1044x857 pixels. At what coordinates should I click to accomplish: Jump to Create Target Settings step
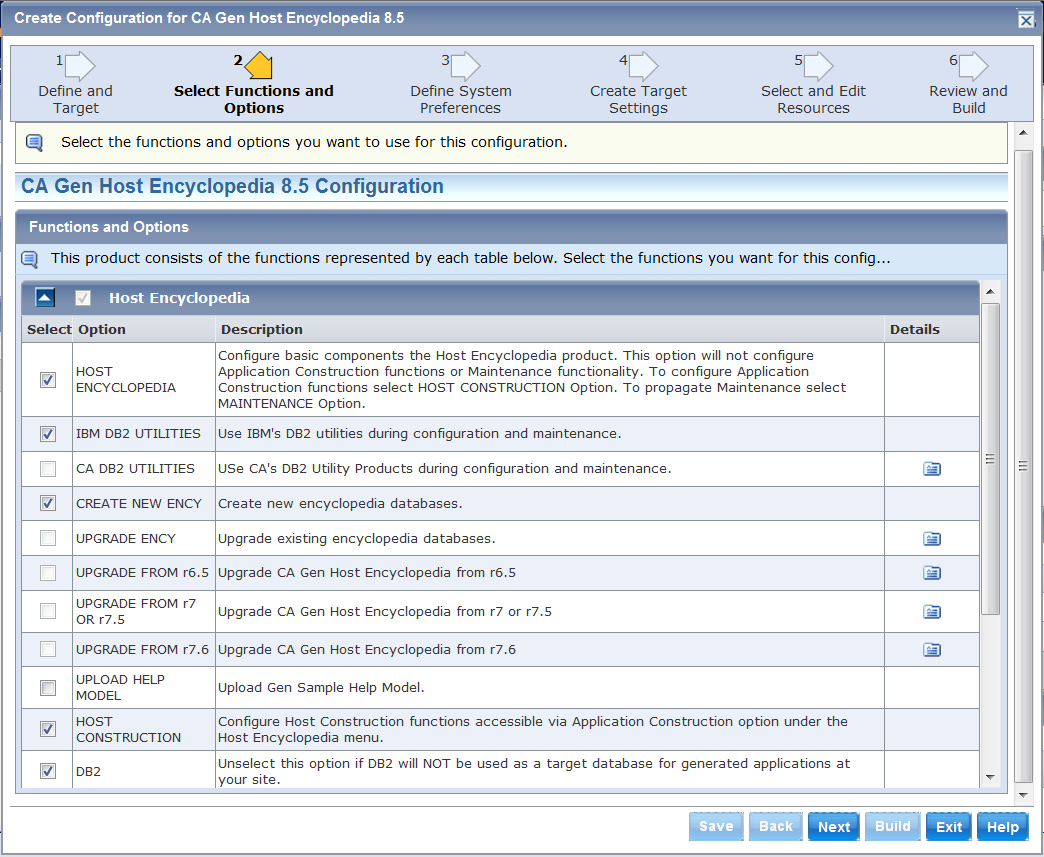tap(638, 99)
